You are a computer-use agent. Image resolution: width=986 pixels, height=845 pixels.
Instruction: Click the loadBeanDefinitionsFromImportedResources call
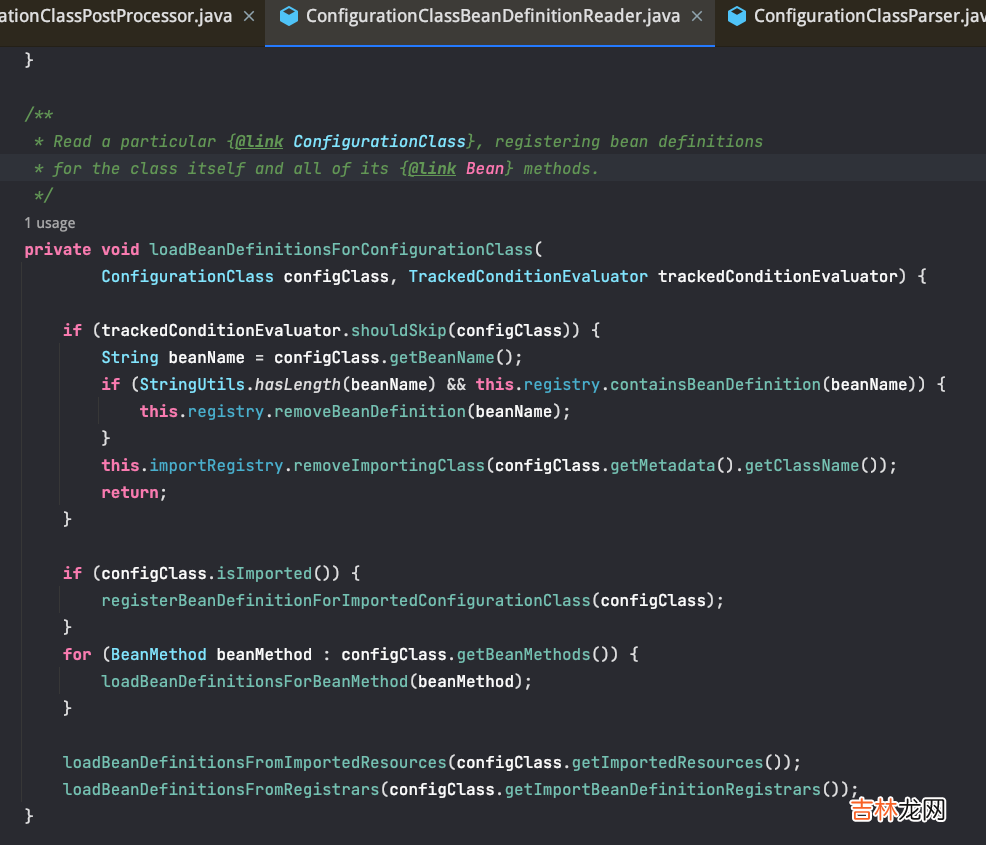pyautogui.click(x=254, y=762)
